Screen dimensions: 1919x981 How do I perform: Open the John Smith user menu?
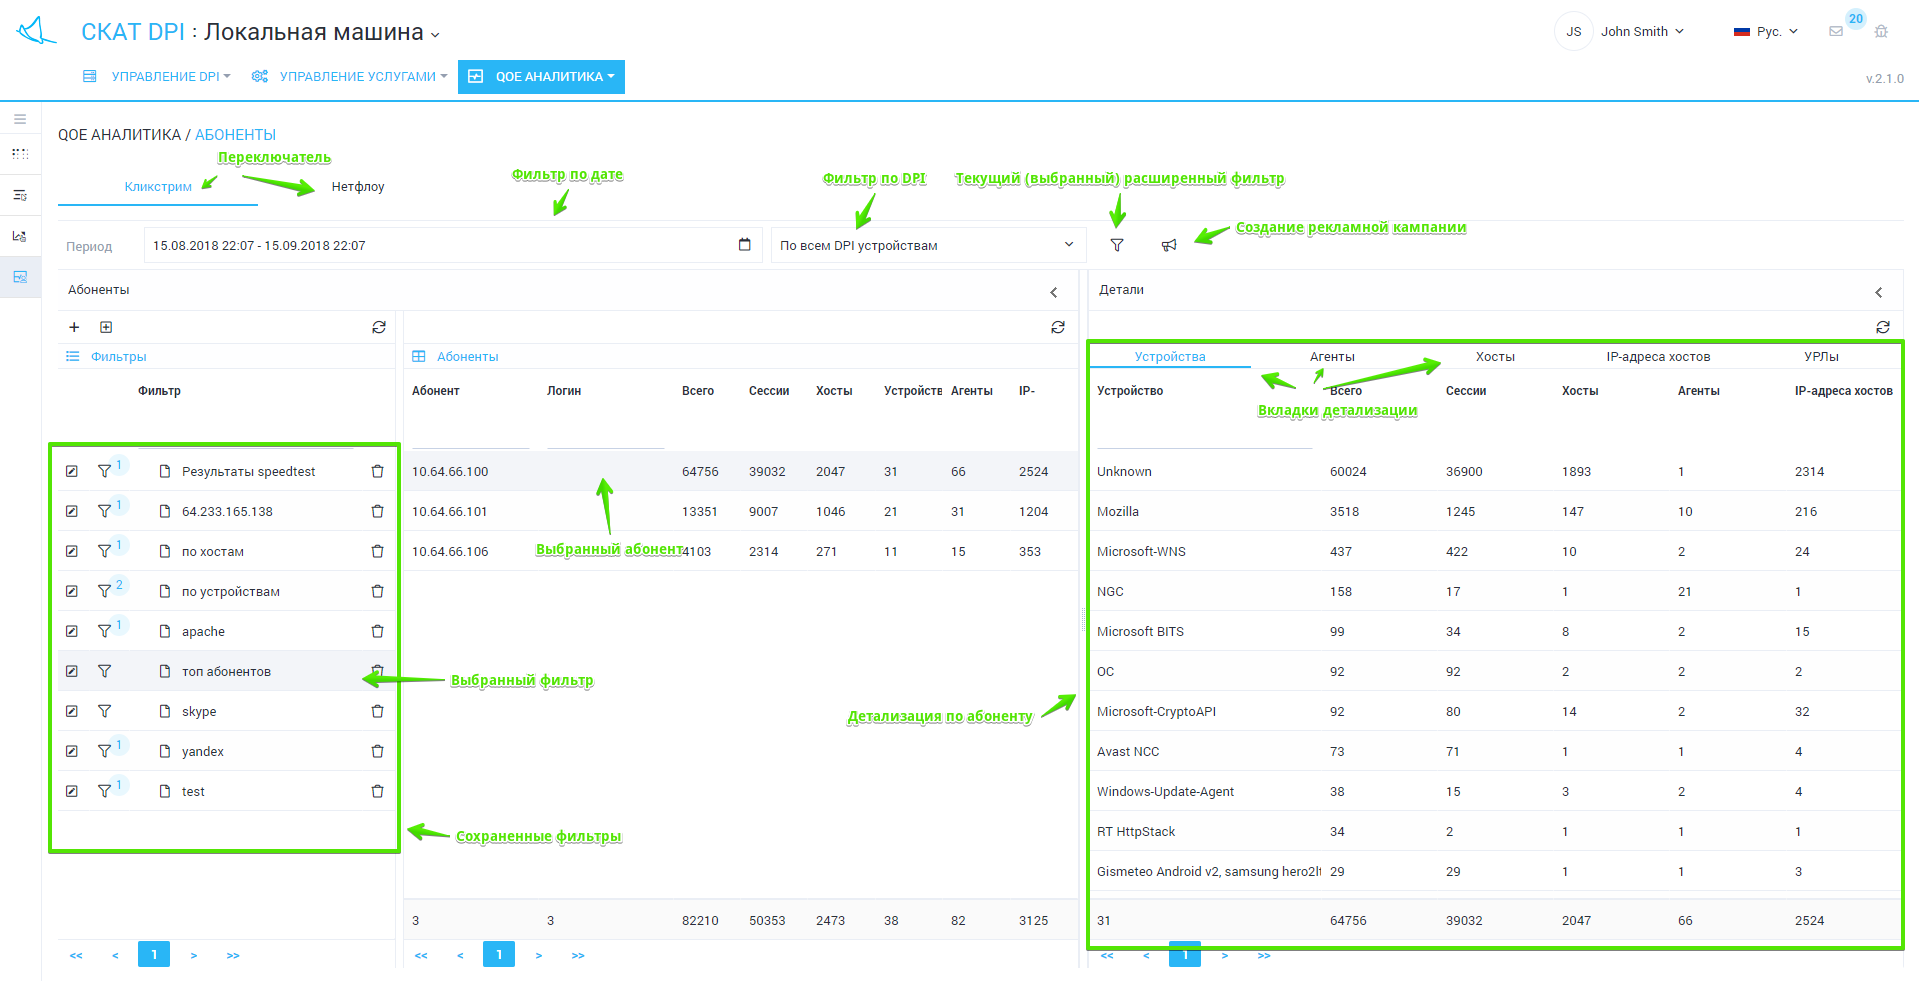point(1641,32)
